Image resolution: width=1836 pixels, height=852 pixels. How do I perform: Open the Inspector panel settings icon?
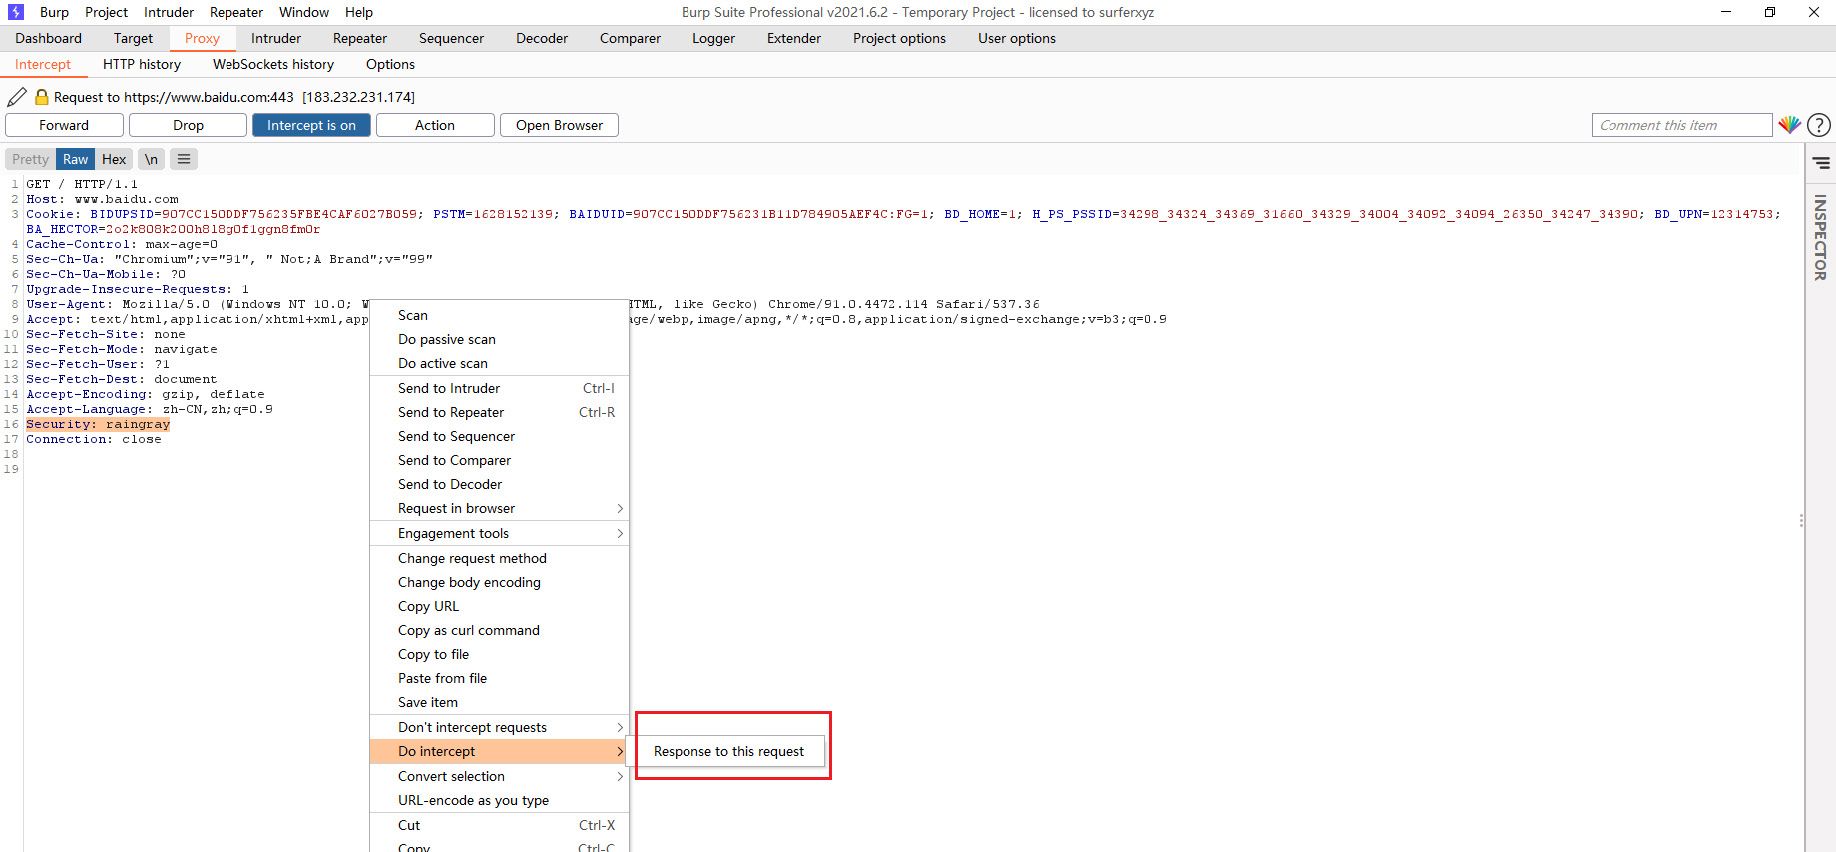tap(1821, 162)
